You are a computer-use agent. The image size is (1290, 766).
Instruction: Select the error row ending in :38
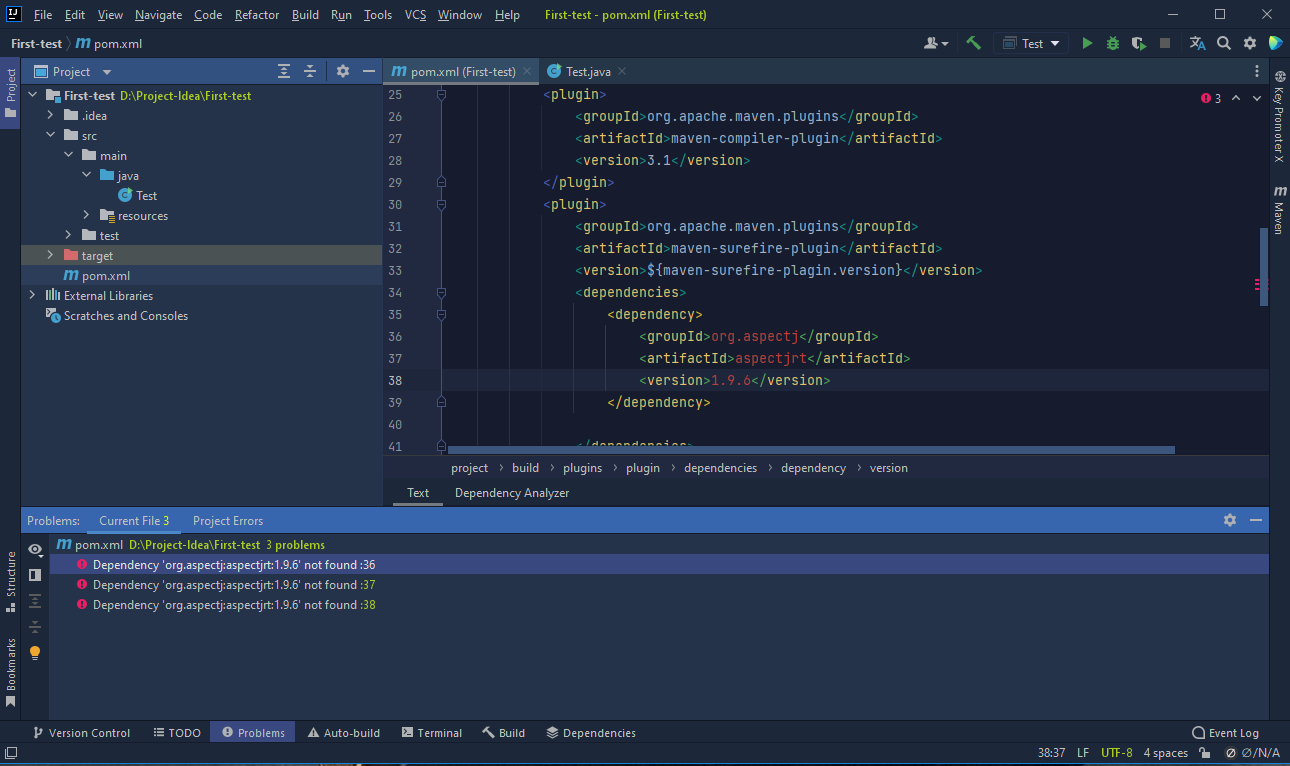[659, 605]
